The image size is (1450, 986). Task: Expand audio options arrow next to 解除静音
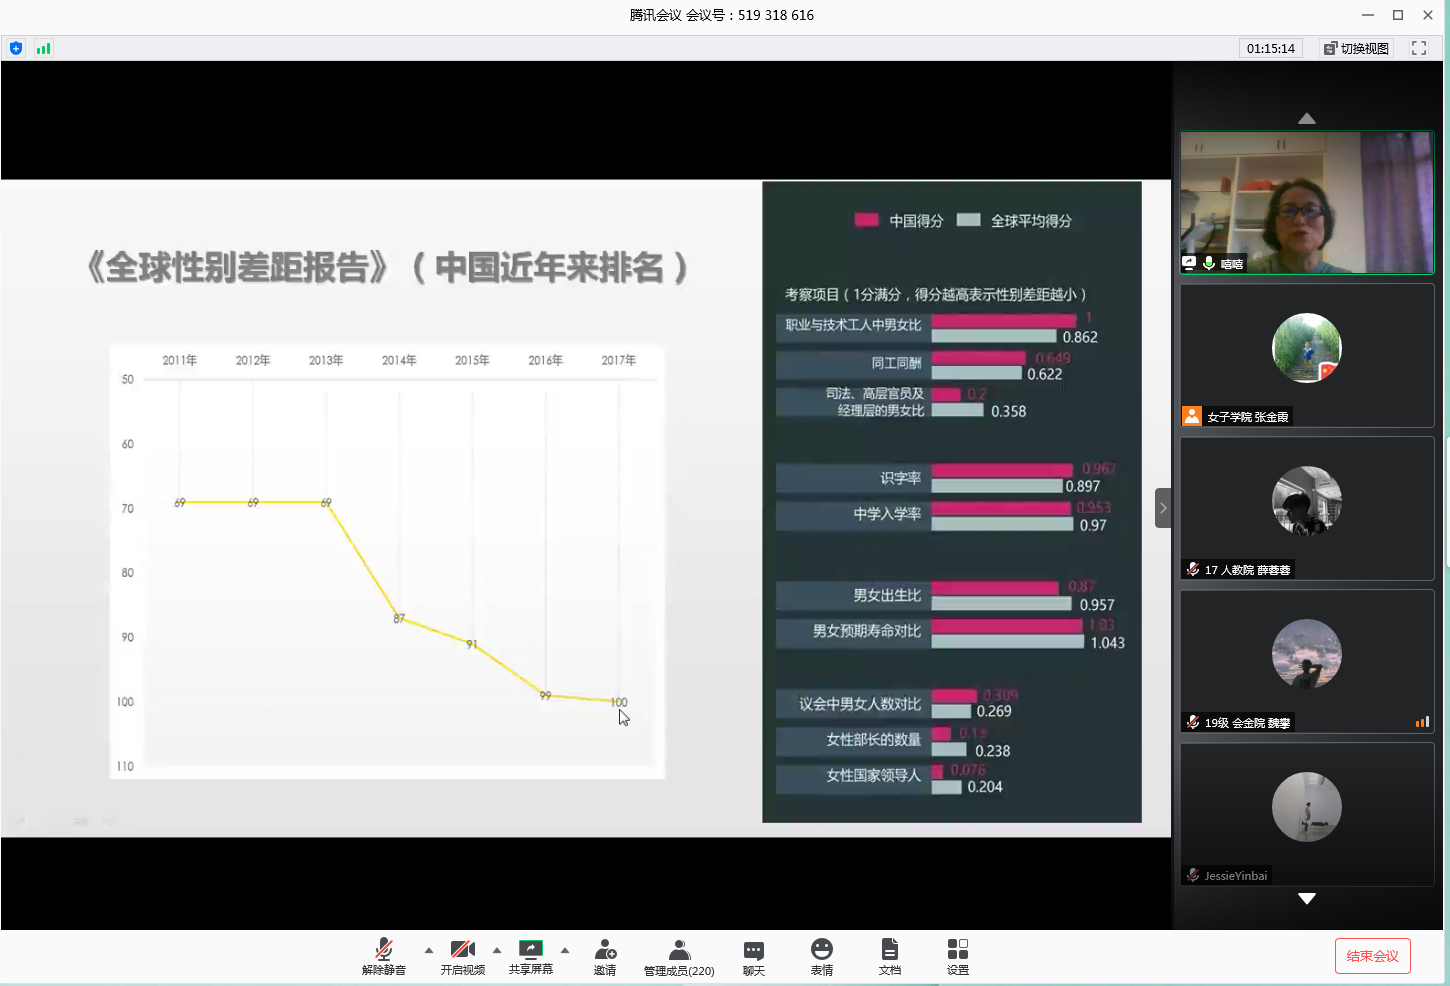click(x=429, y=950)
